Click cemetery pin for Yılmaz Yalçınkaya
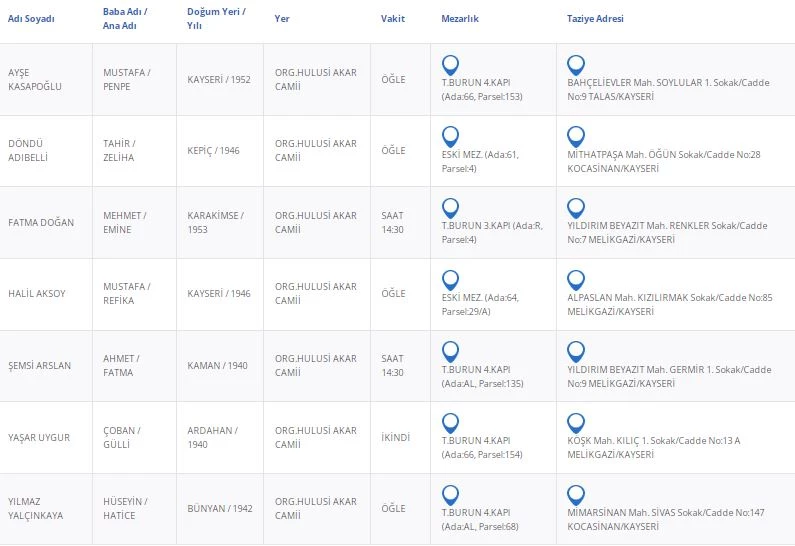The image size is (795, 546). tap(450, 494)
